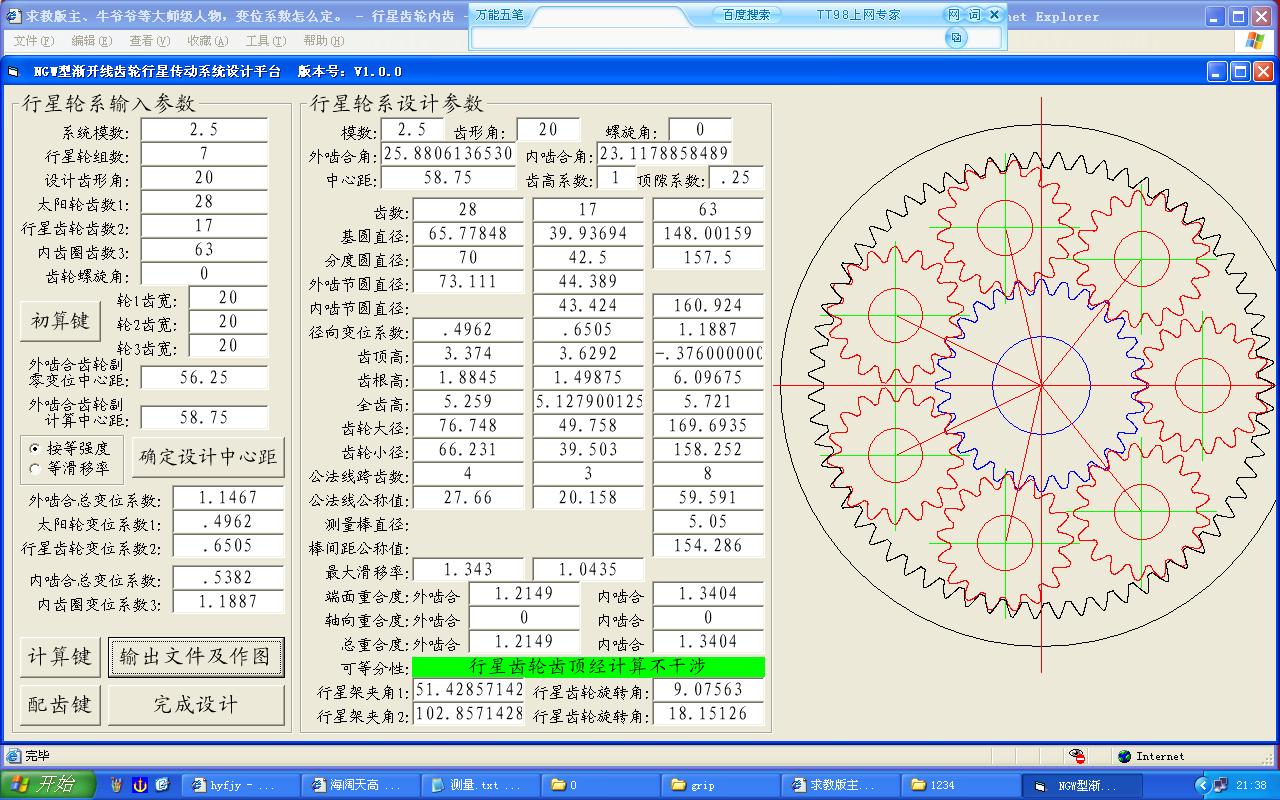Click the 齿轮螺旋角 input field
Screen dimensions: 1280x800
(204, 274)
